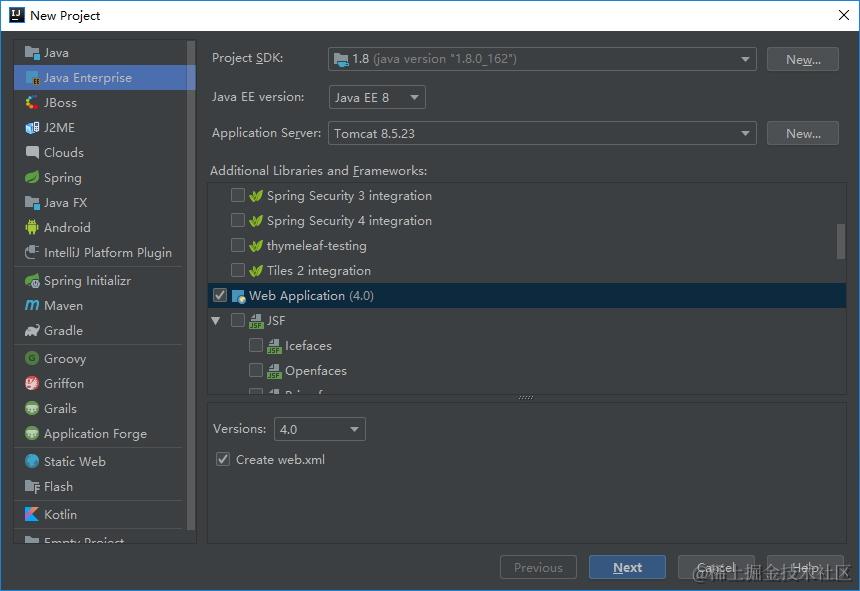Image resolution: width=860 pixels, height=591 pixels.
Task: Select Maven project type
Action: [x=100, y=305]
